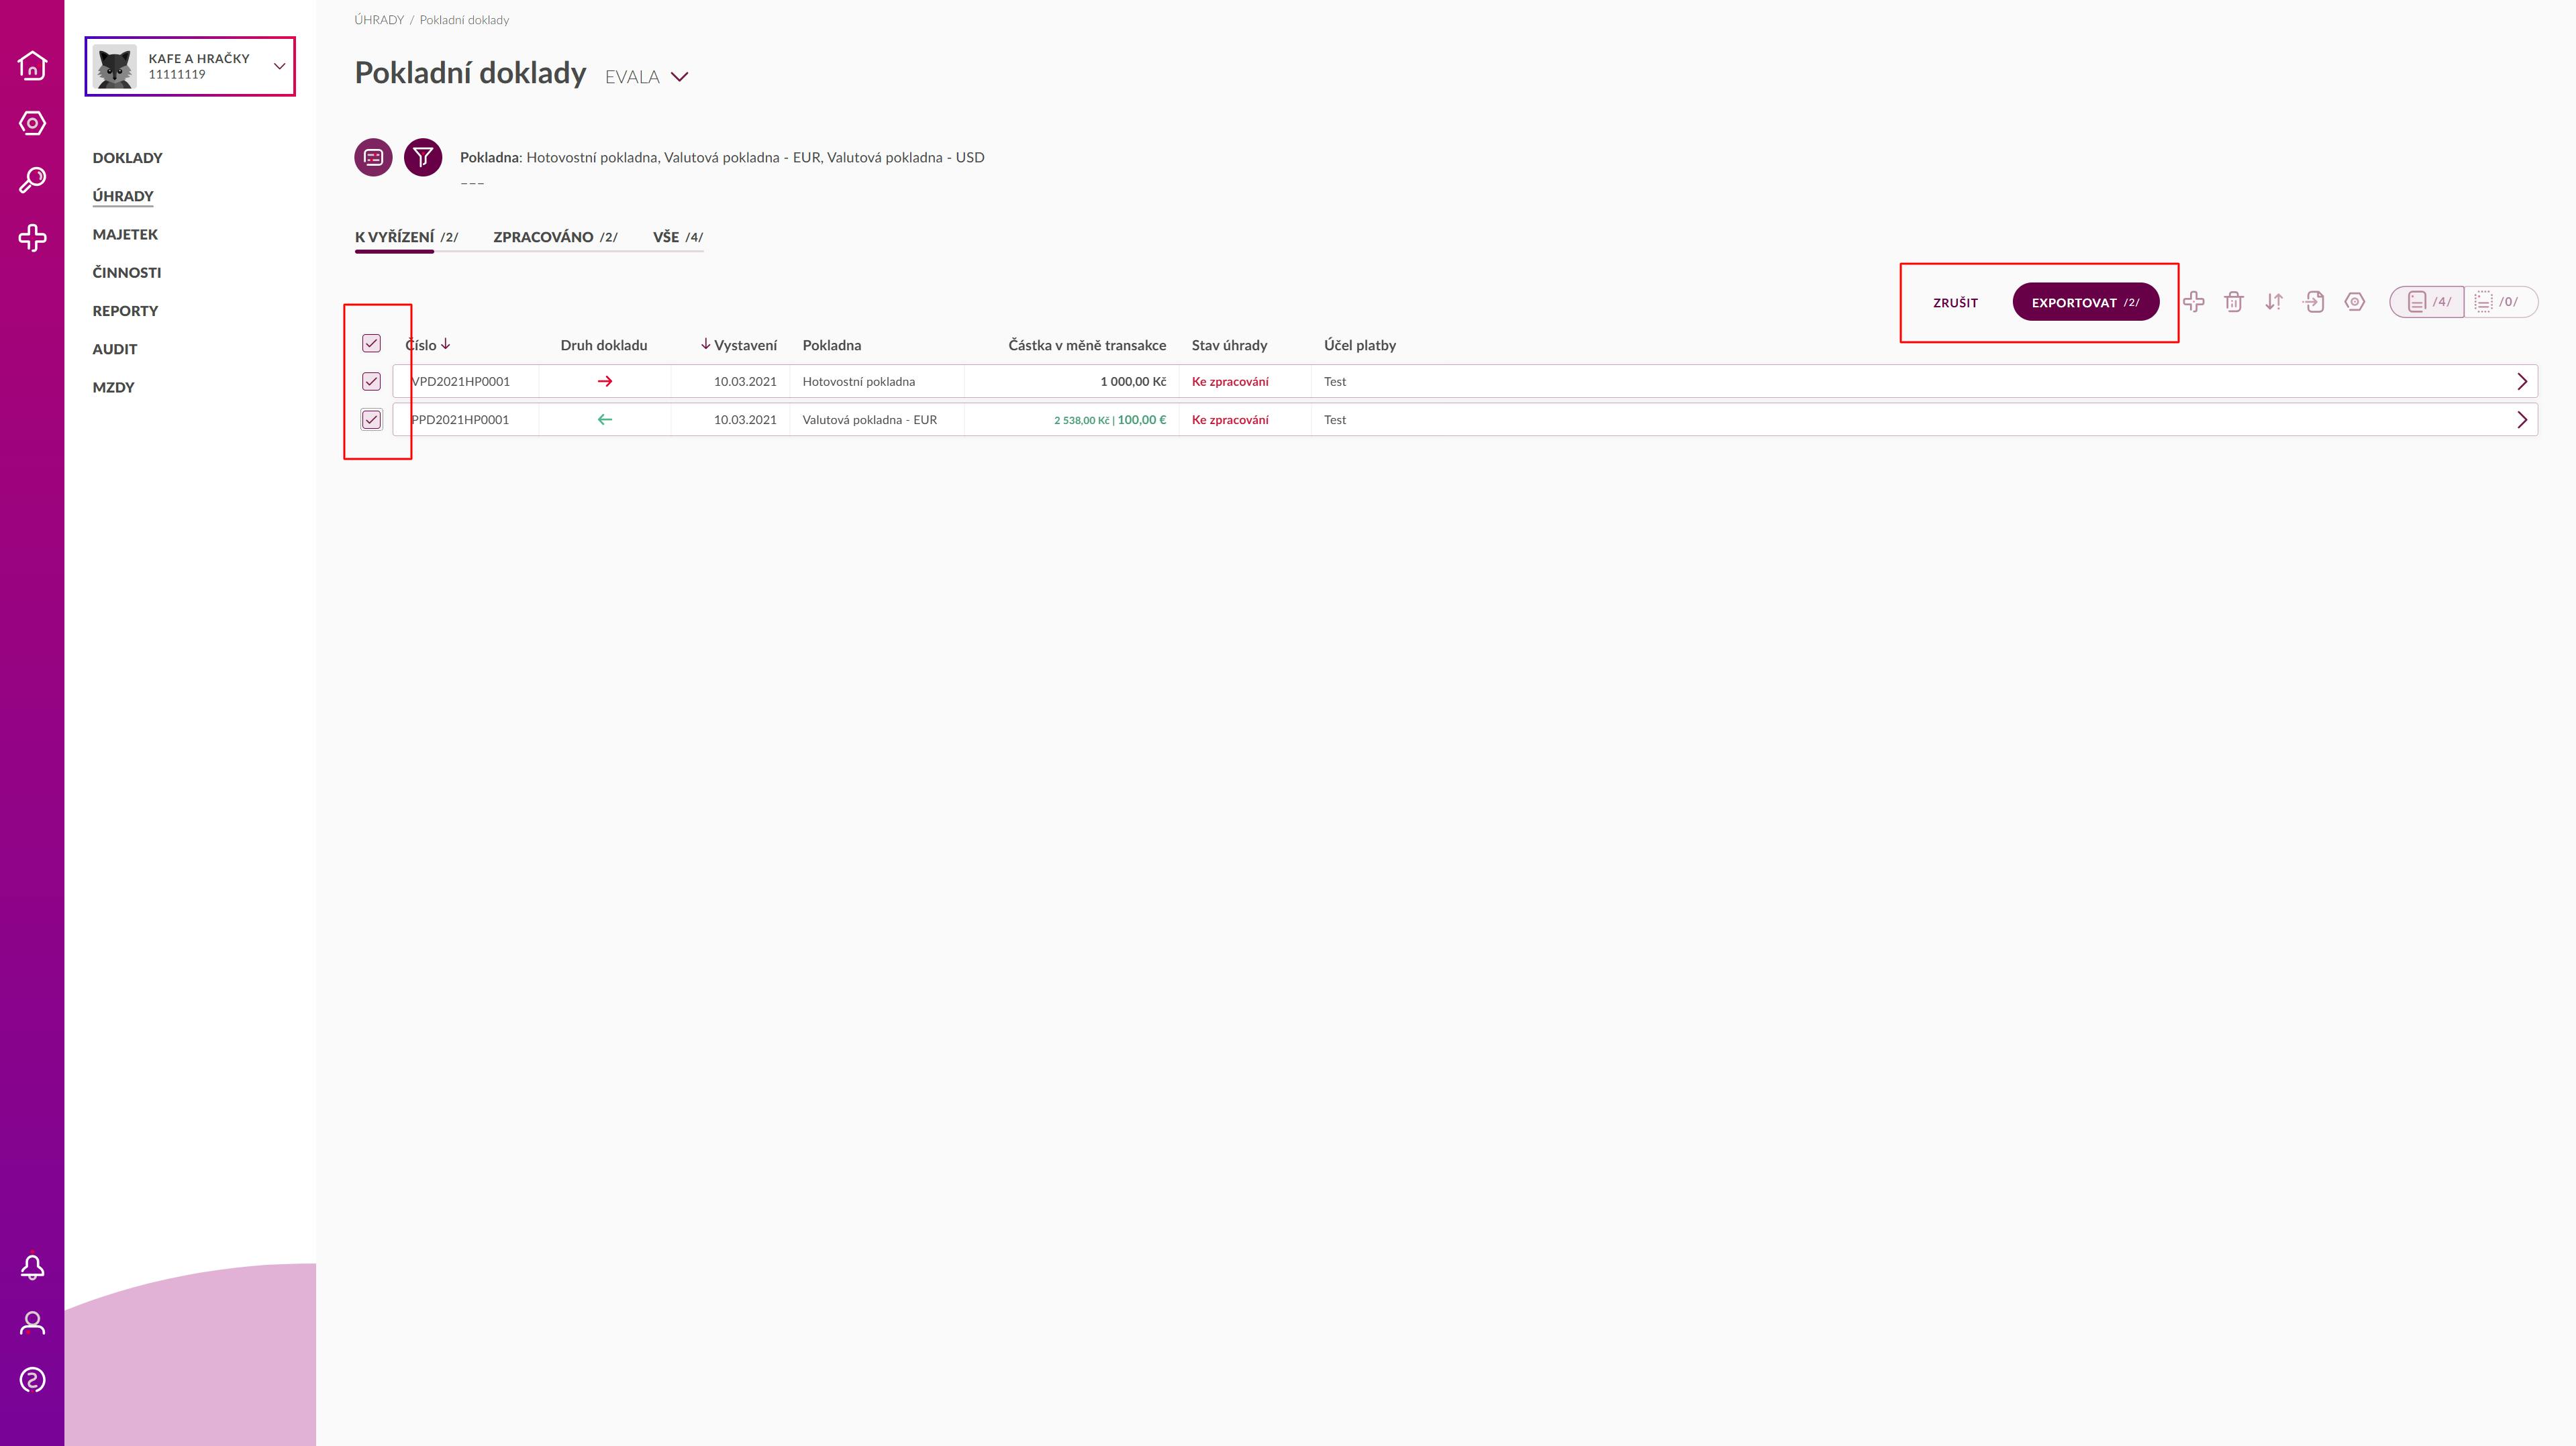Open the green incoming arrow for PPD2021HP0001
2576x1446 pixels.
point(604,420)
